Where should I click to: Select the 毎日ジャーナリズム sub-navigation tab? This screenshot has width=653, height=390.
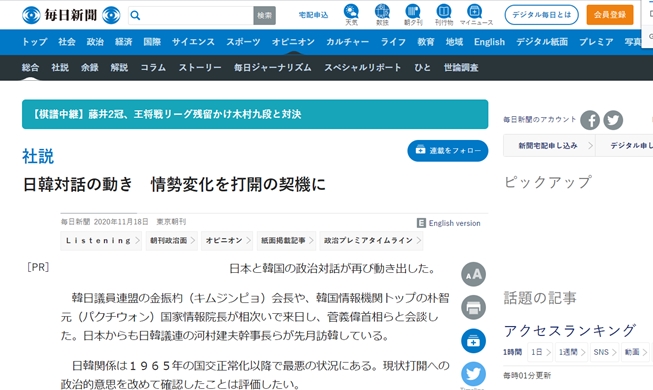(x=272, y=68)
